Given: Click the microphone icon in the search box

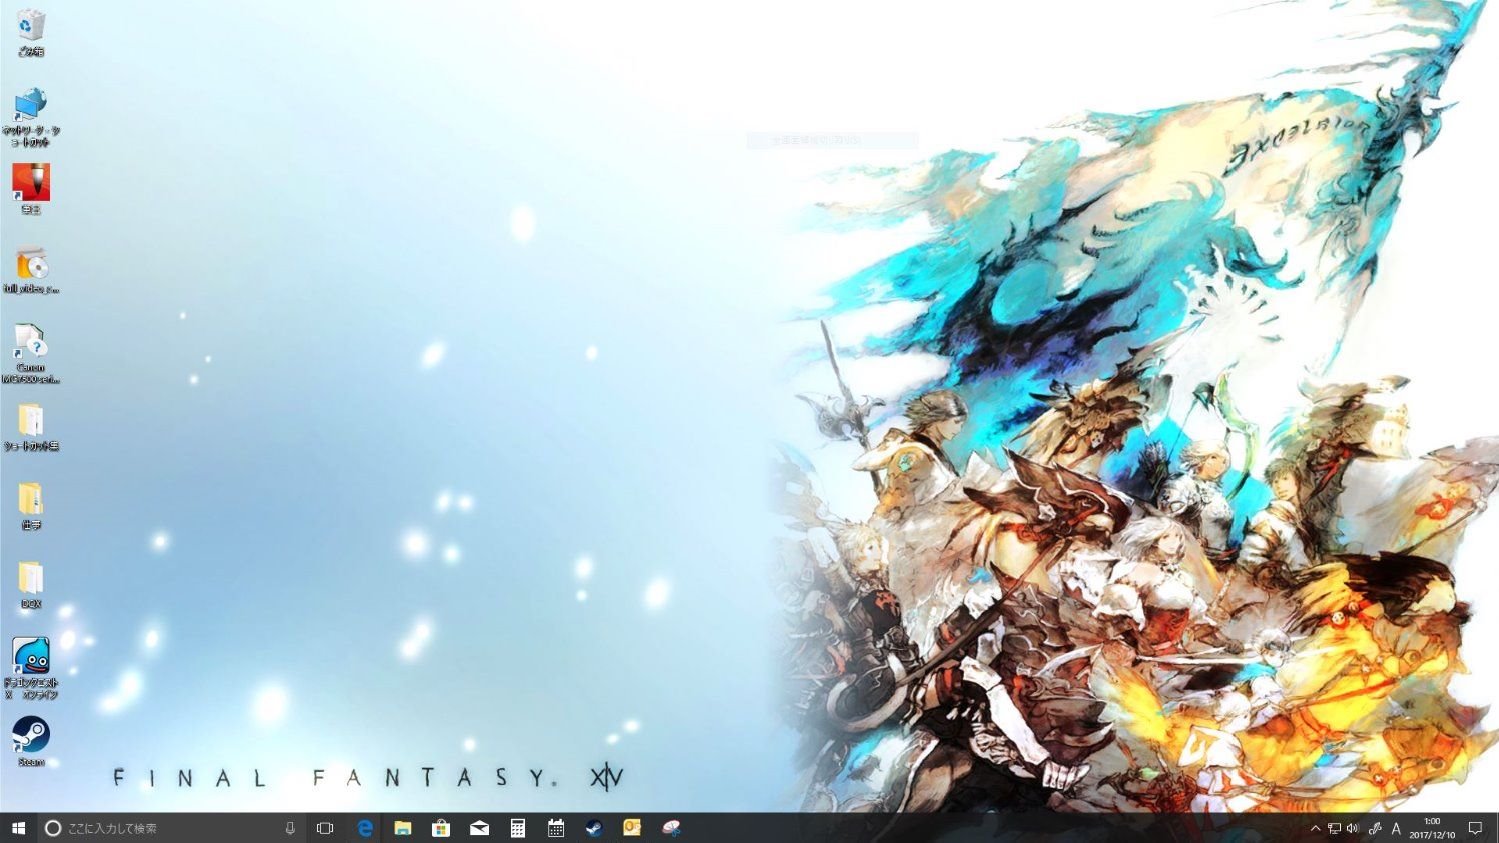Looking at the screenshot, I should (290, 828).
